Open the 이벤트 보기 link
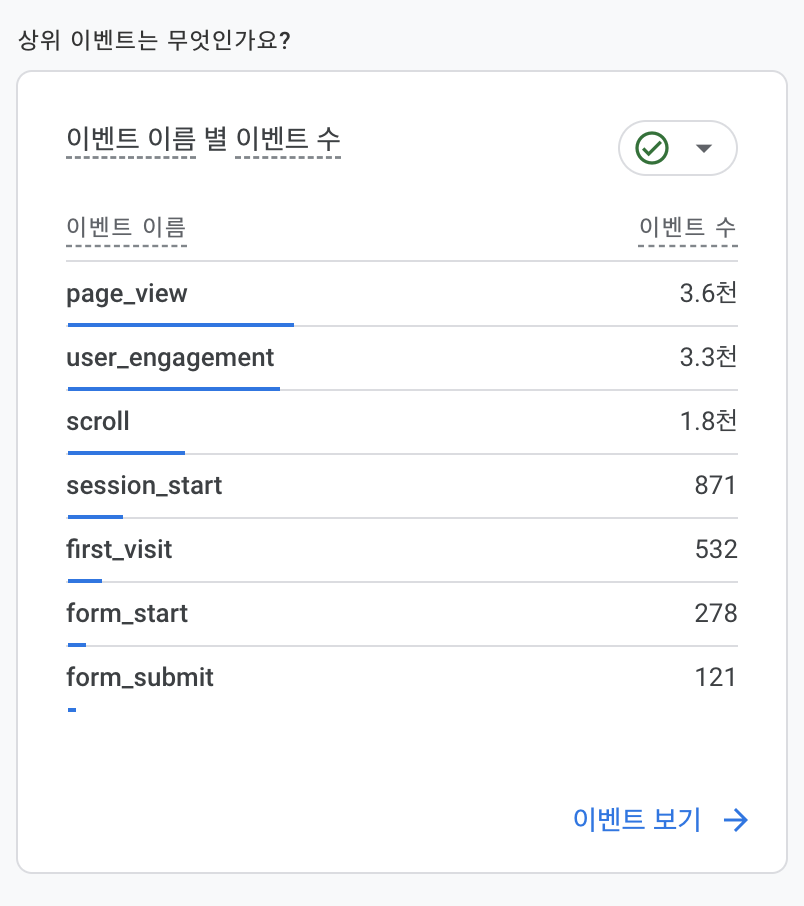Viewport: 804px width, 906px height. pyautogui.click(x=637, y=820)
